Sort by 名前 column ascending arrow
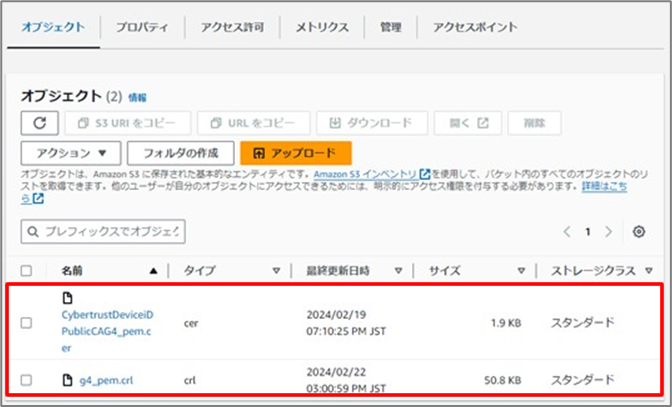This screenshot has width=672, height=407. point(153,271)
